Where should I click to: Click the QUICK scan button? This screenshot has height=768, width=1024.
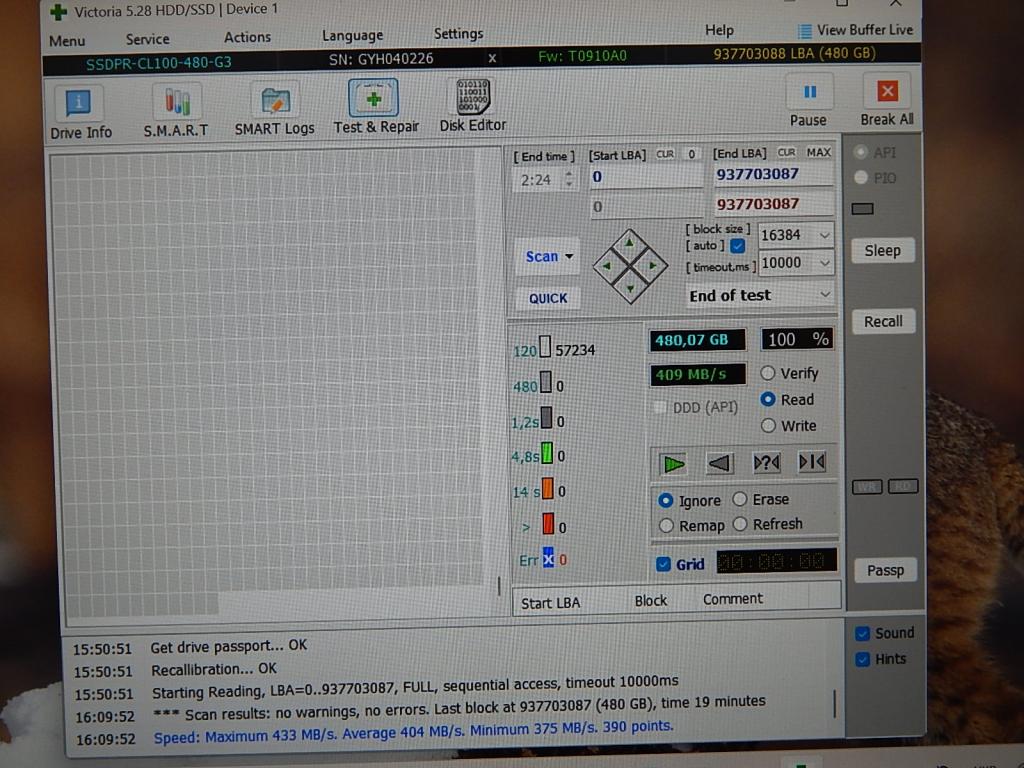click(548, 298)
